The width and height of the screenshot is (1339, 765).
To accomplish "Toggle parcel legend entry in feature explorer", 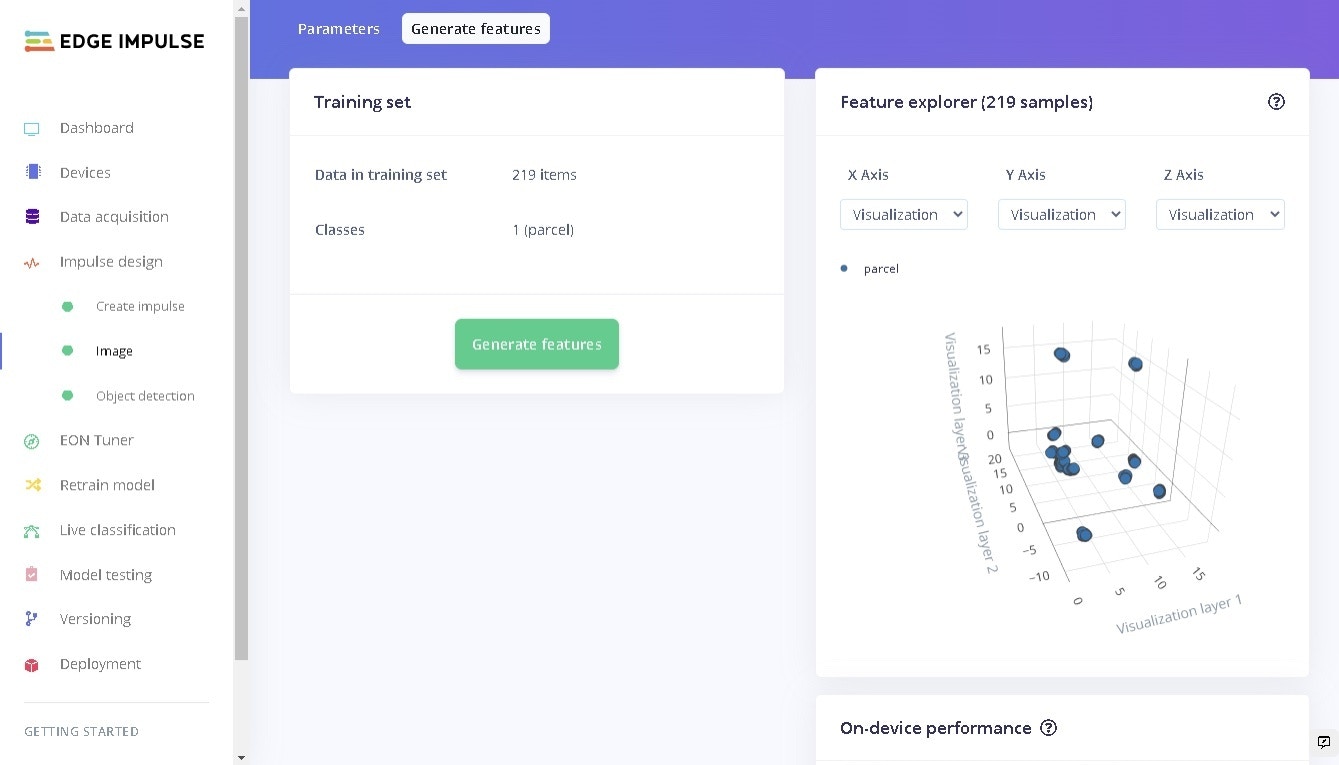I will (870, 269).
